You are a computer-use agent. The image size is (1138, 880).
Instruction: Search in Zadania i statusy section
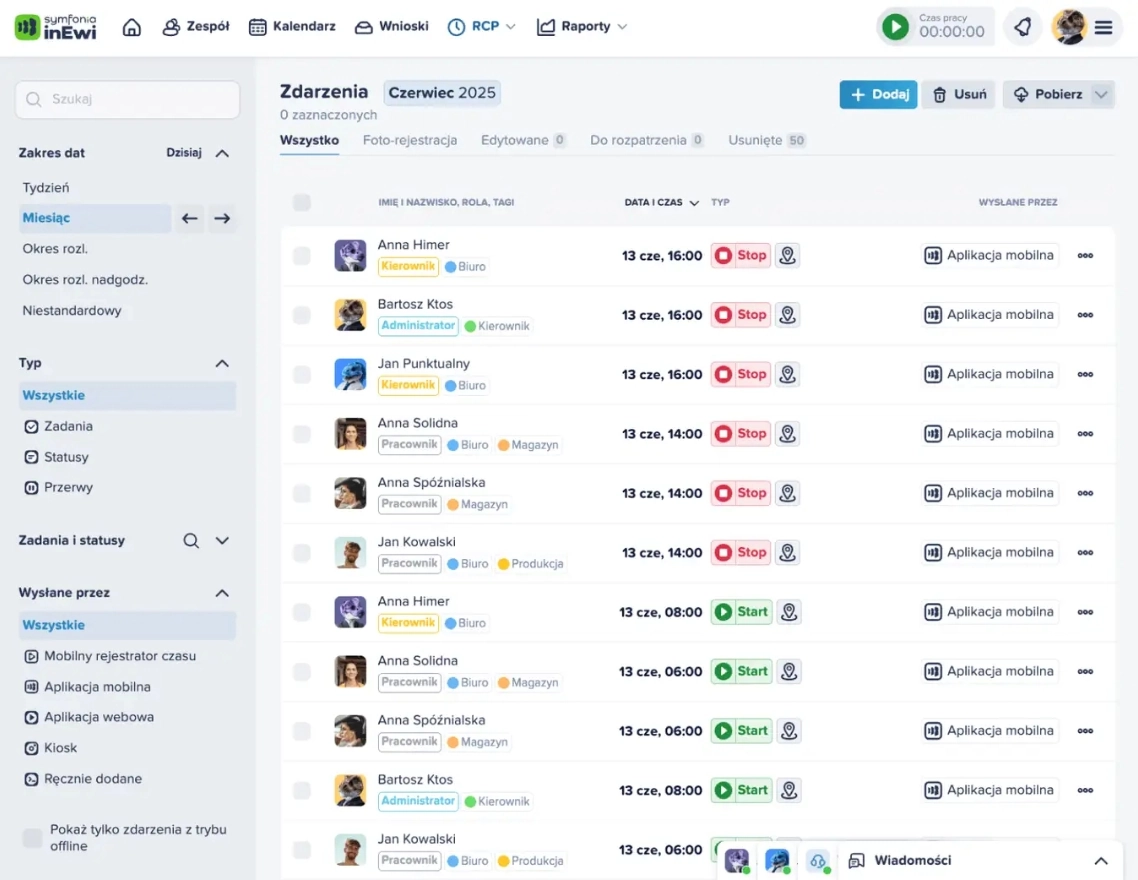pyautogui.click(x=191, y=540)
